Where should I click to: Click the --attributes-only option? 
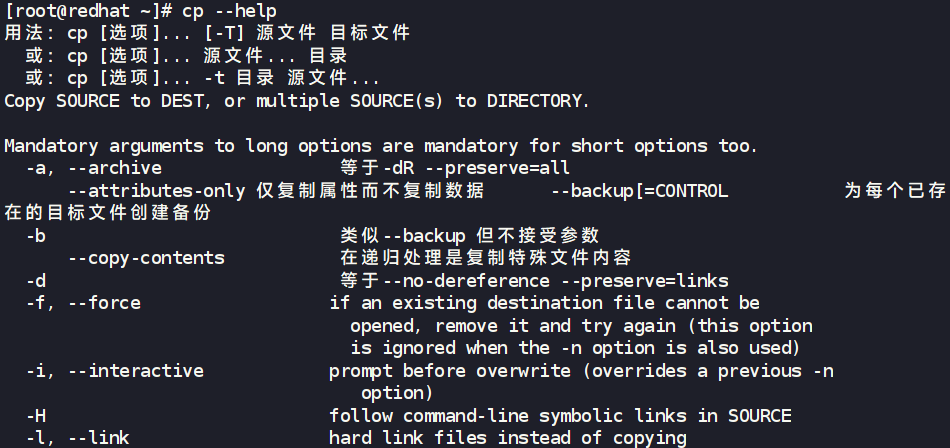point(156,191)
